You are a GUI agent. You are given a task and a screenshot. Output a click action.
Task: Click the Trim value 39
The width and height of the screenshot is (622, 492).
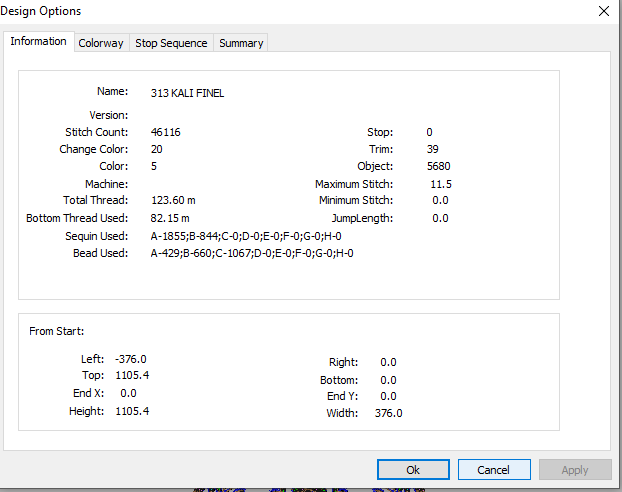(x=432, y=149)
